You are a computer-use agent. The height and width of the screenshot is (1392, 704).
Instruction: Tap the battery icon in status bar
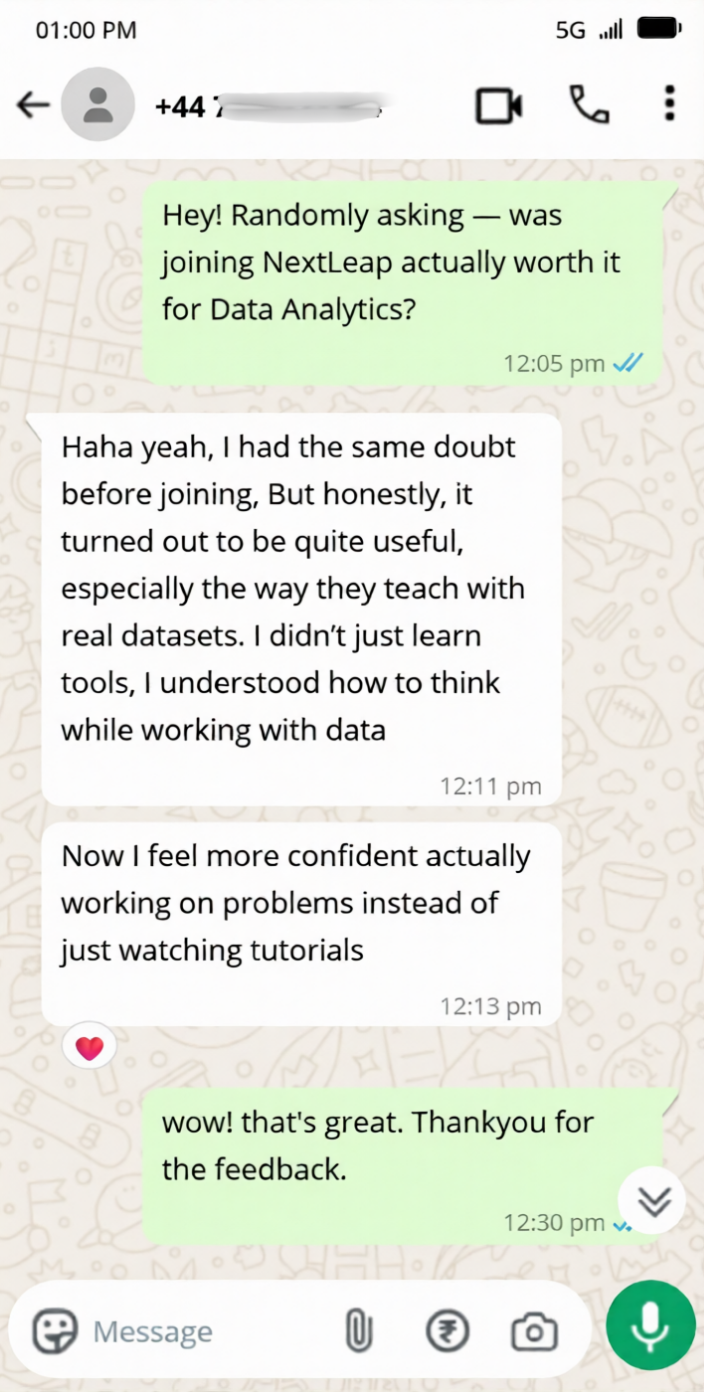click(658, 30)
